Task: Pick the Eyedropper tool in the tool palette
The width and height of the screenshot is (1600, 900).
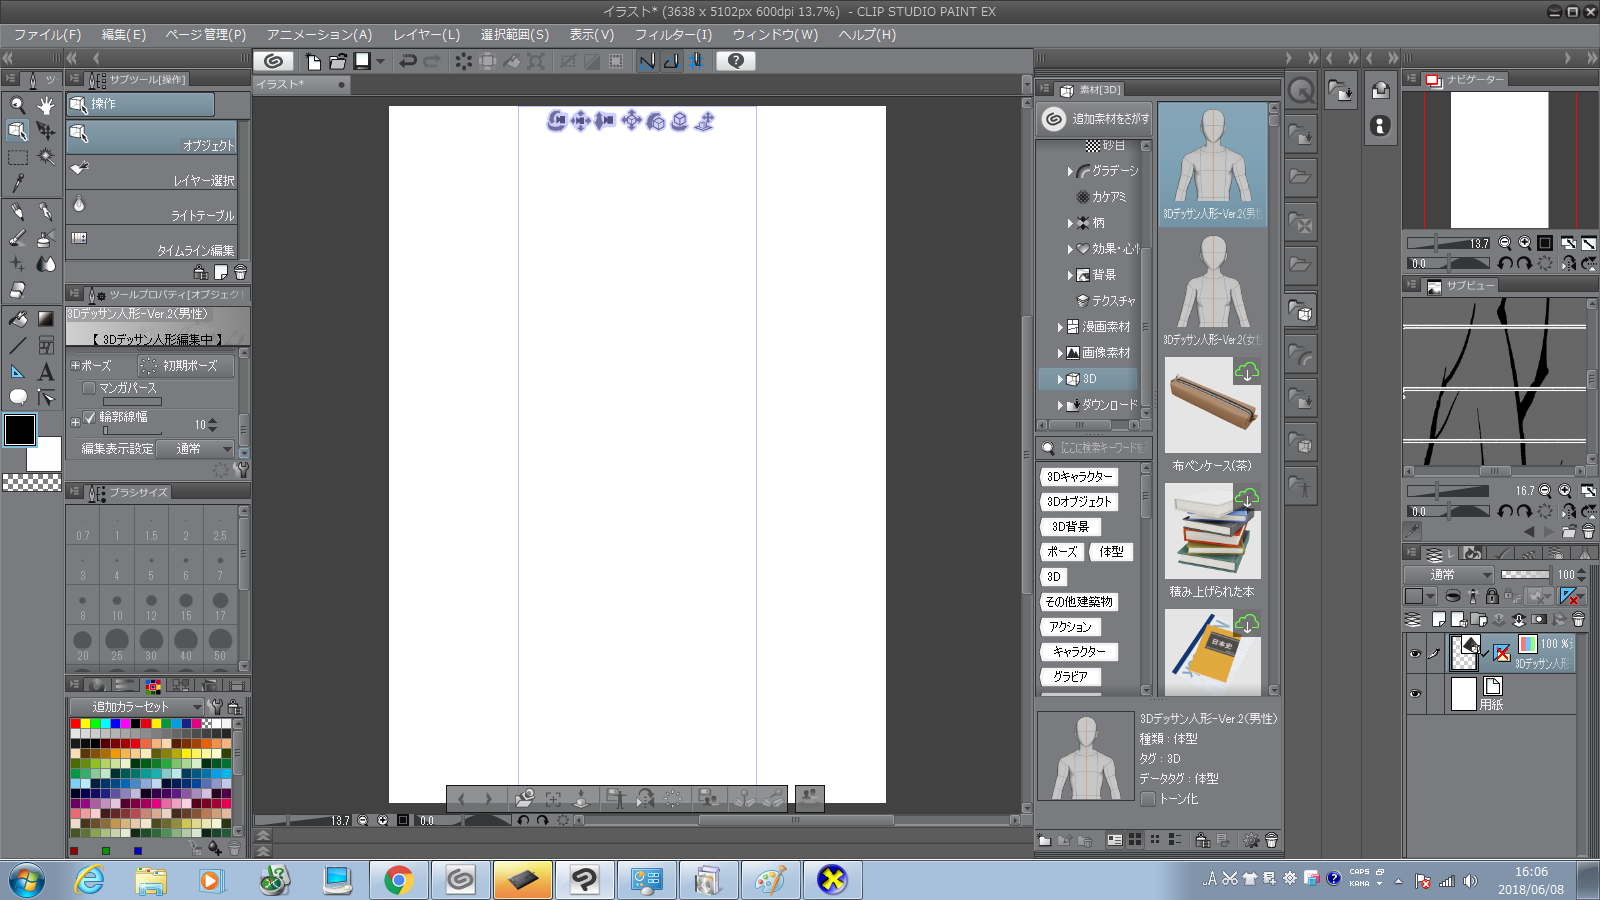Action: [17, 183]
